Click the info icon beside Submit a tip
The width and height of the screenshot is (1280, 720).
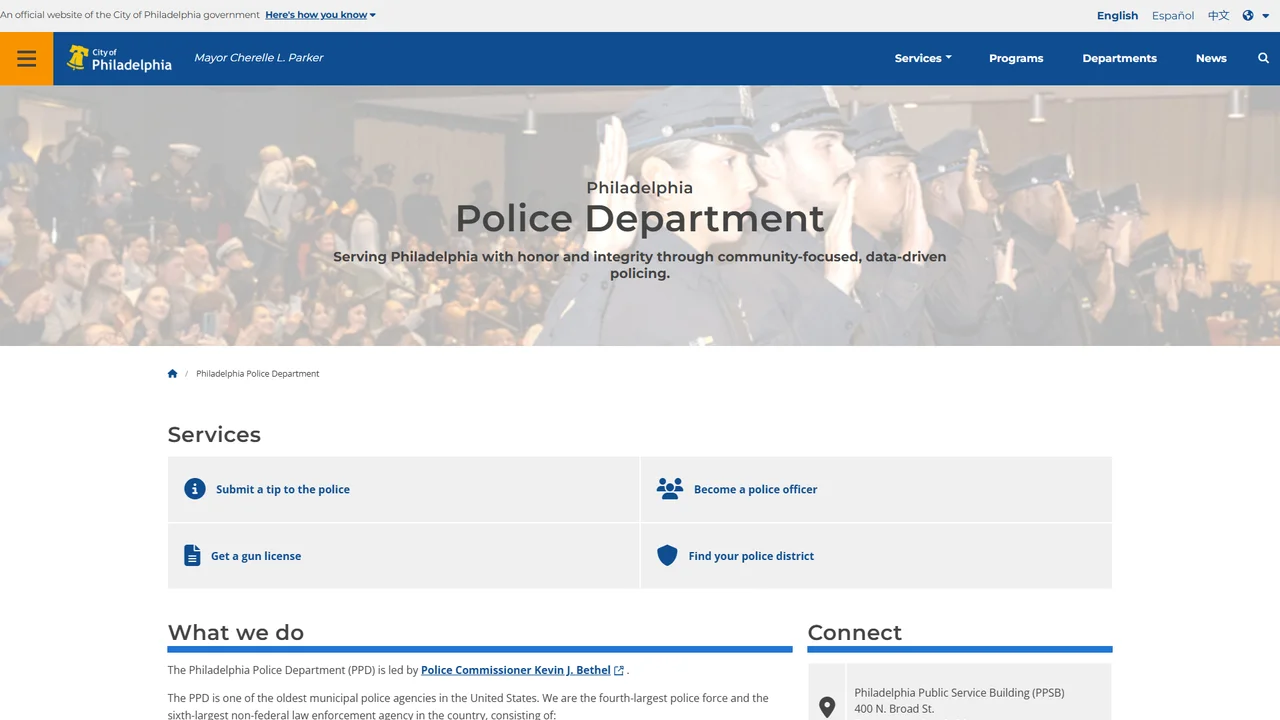[195, 489]
